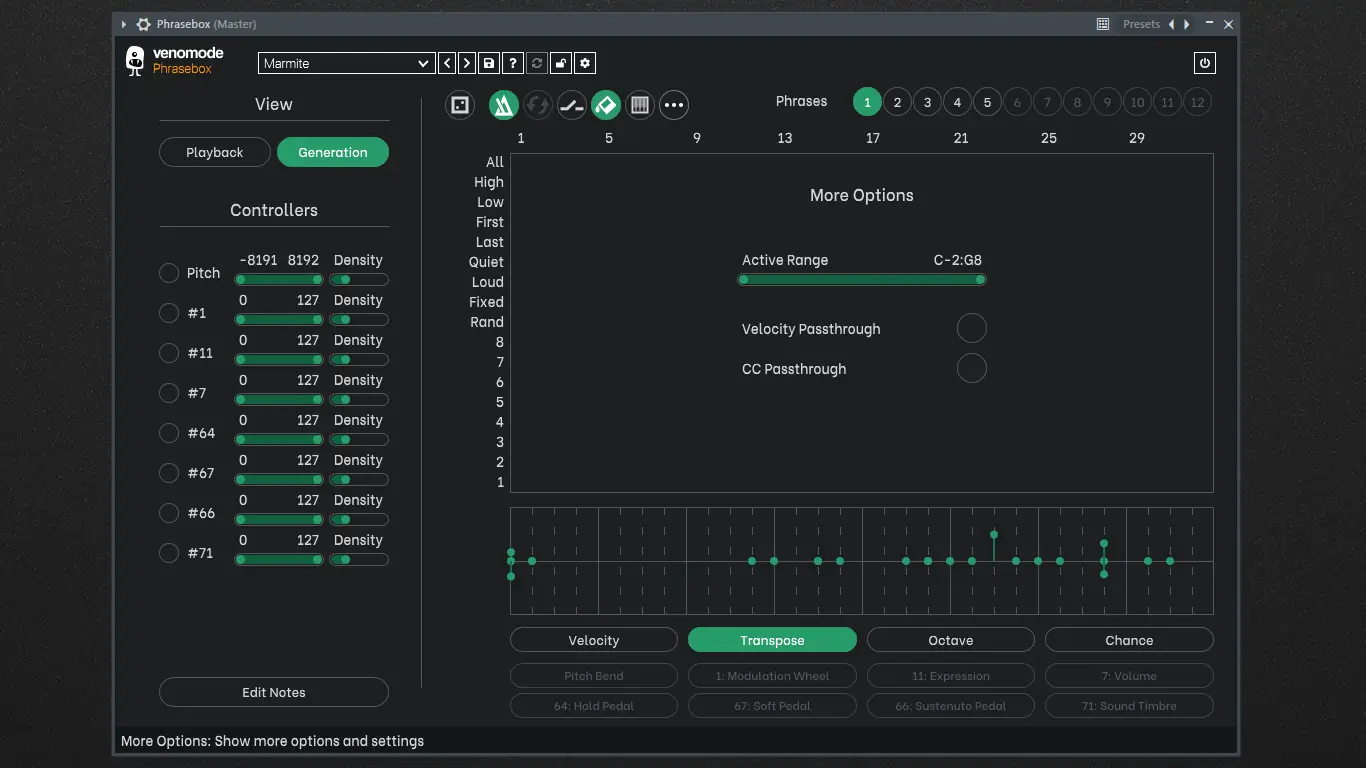Viewport: 1366px width, 768px height.
Task: Open help via the question mark icon
Action: pyautogui.click(x=513, y=63)
